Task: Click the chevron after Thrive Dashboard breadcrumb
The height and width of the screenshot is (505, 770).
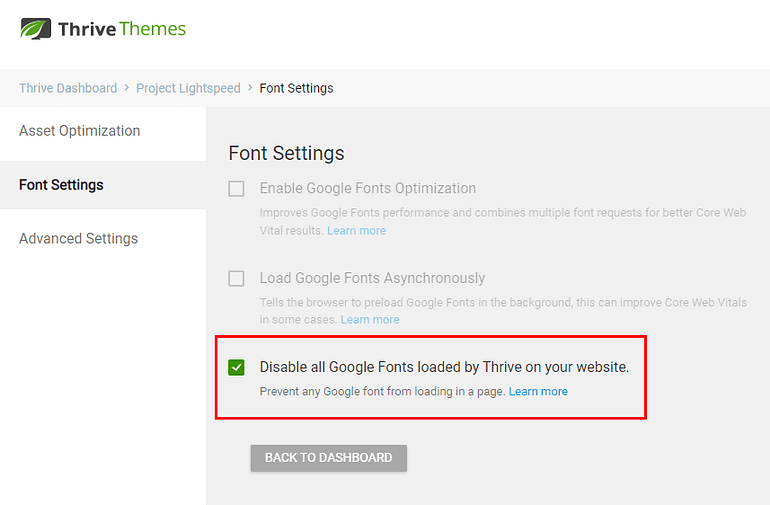Action: [127, 87]
